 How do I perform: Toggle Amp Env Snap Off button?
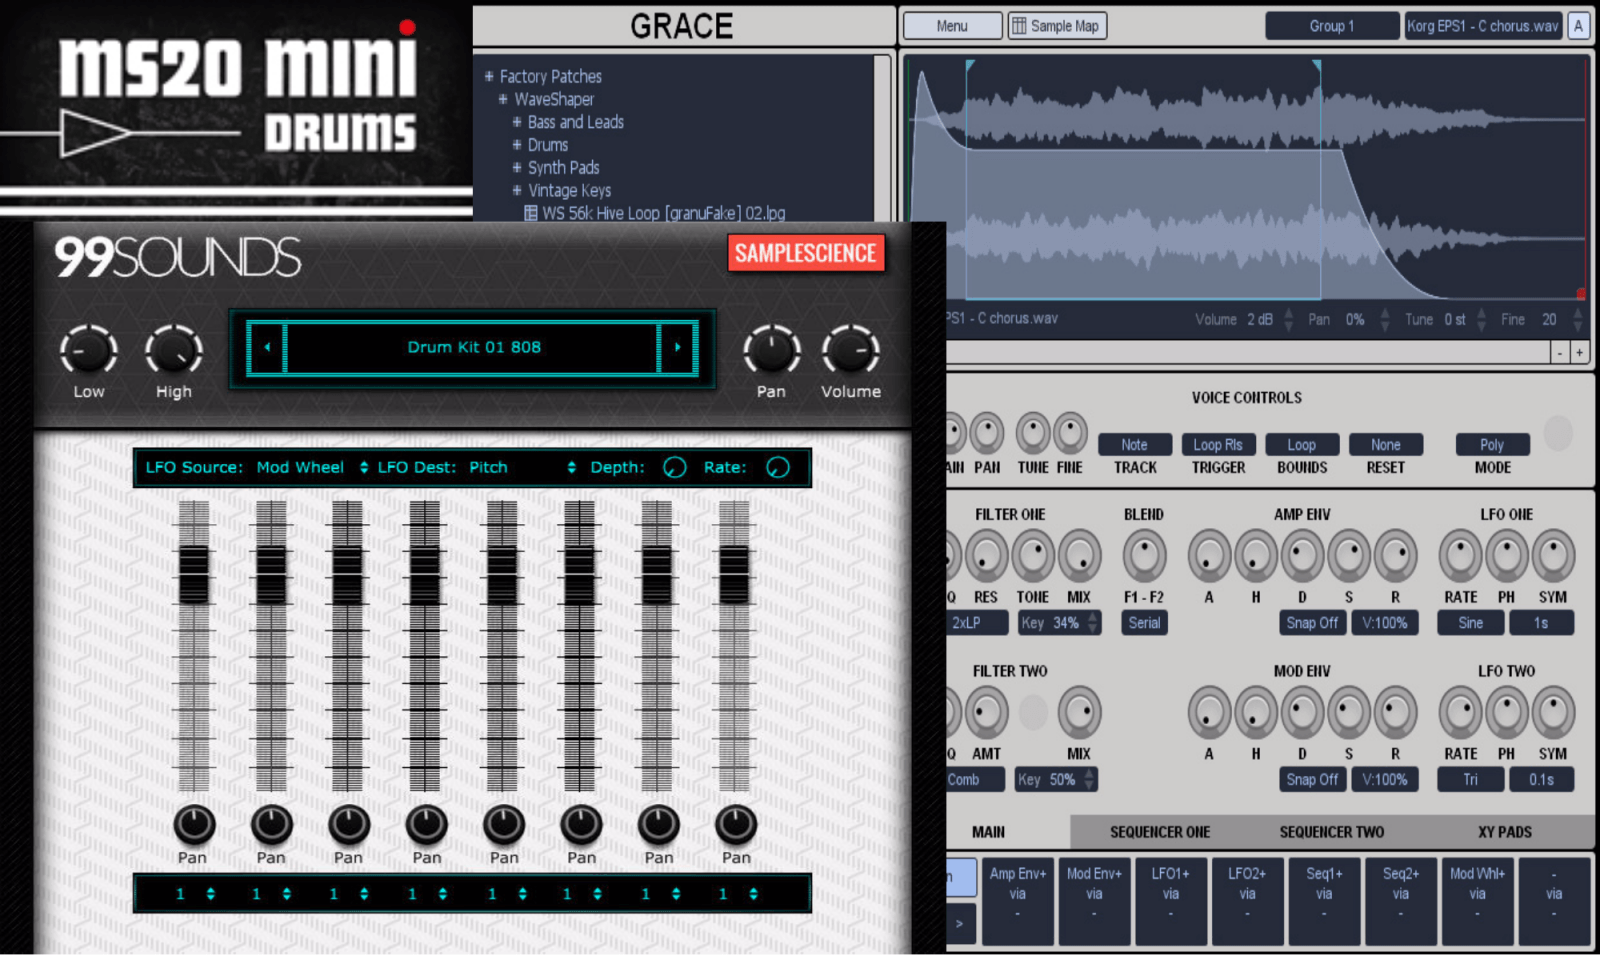[x=1312, y=623]
